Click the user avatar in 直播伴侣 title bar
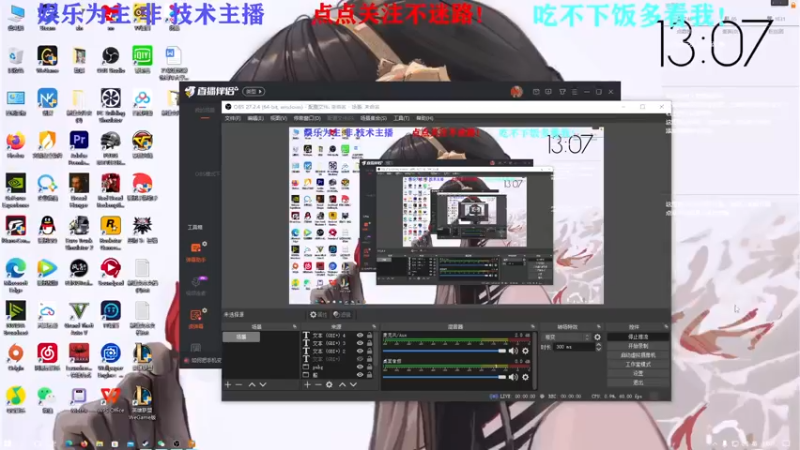Image resolution: width=800 pixels, height=450 pixels. tap(516, 92)
